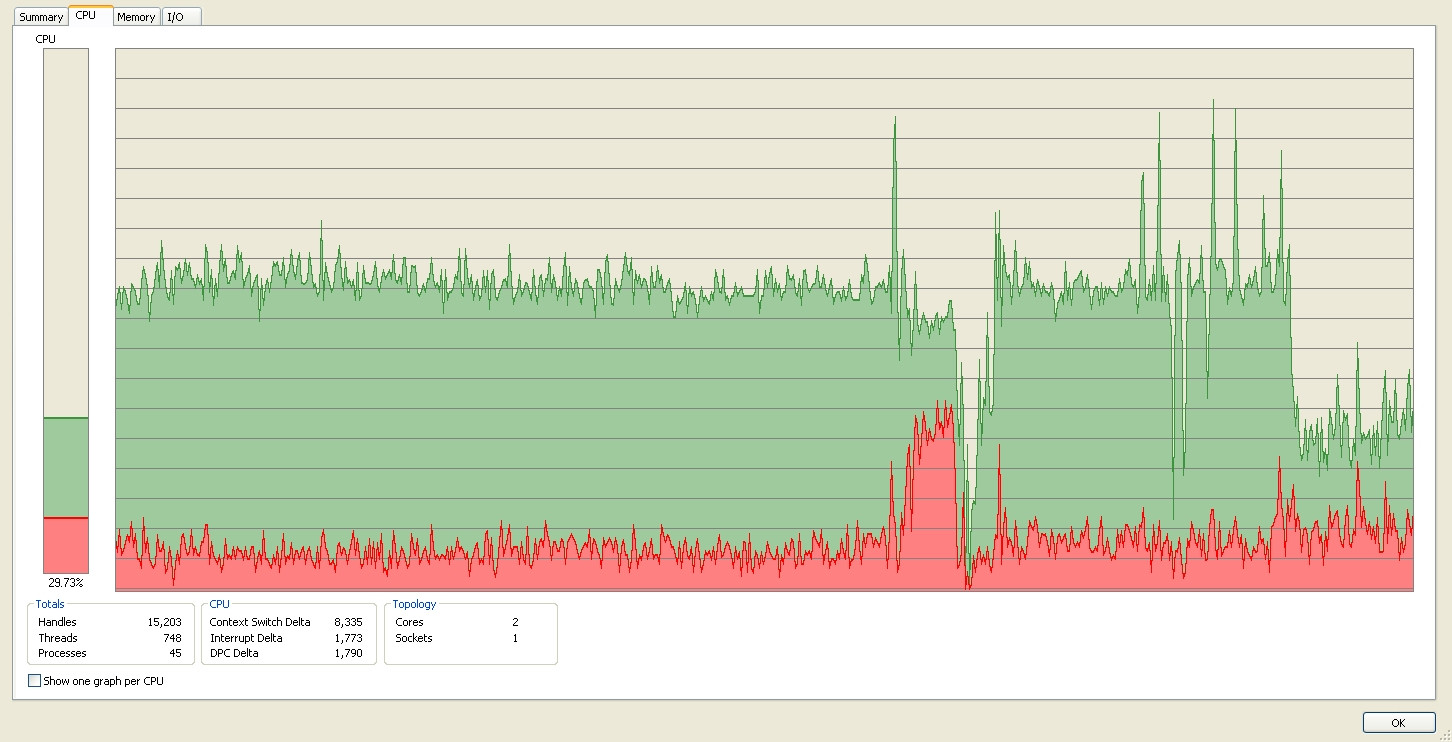Viewport: 1452px width, 742px height.
Task: Switch to the Summary tab
Action: [41, 17]
